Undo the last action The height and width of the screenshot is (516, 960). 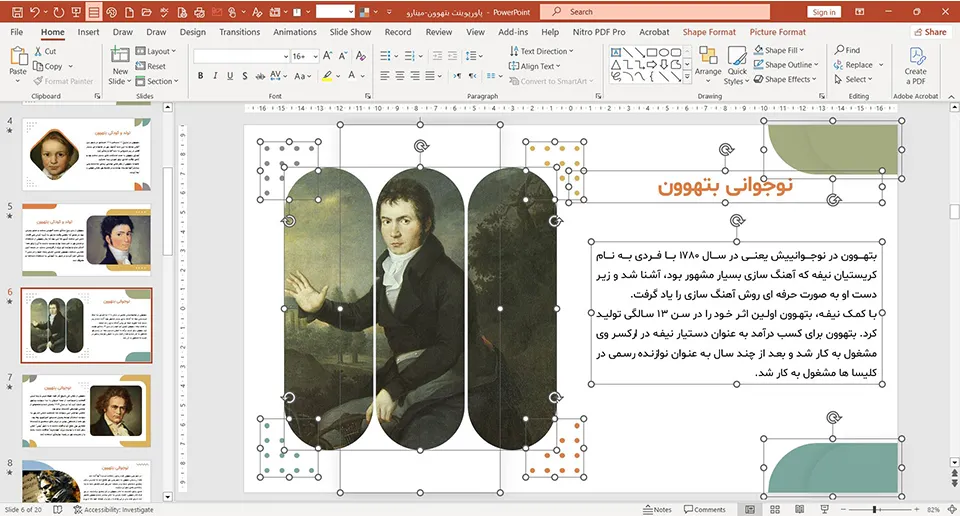[34, 12]
